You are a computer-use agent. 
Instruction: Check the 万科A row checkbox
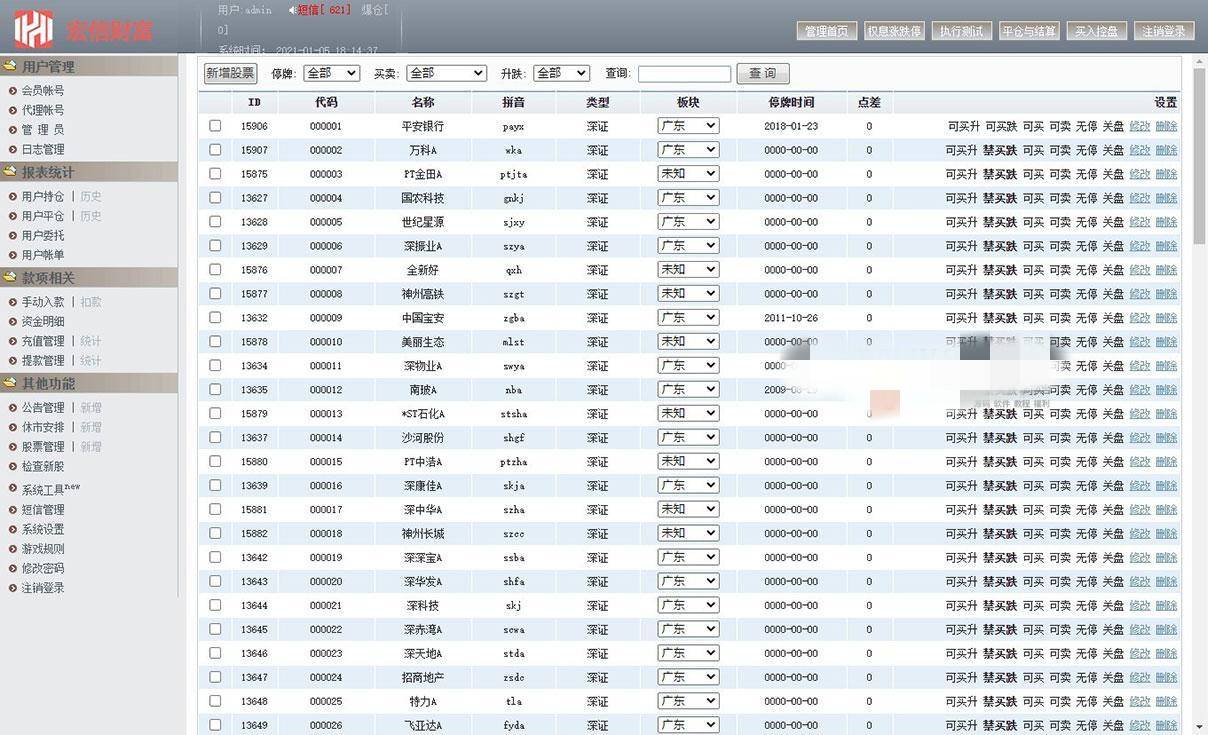pyautogui.click(x=216, y=150)
